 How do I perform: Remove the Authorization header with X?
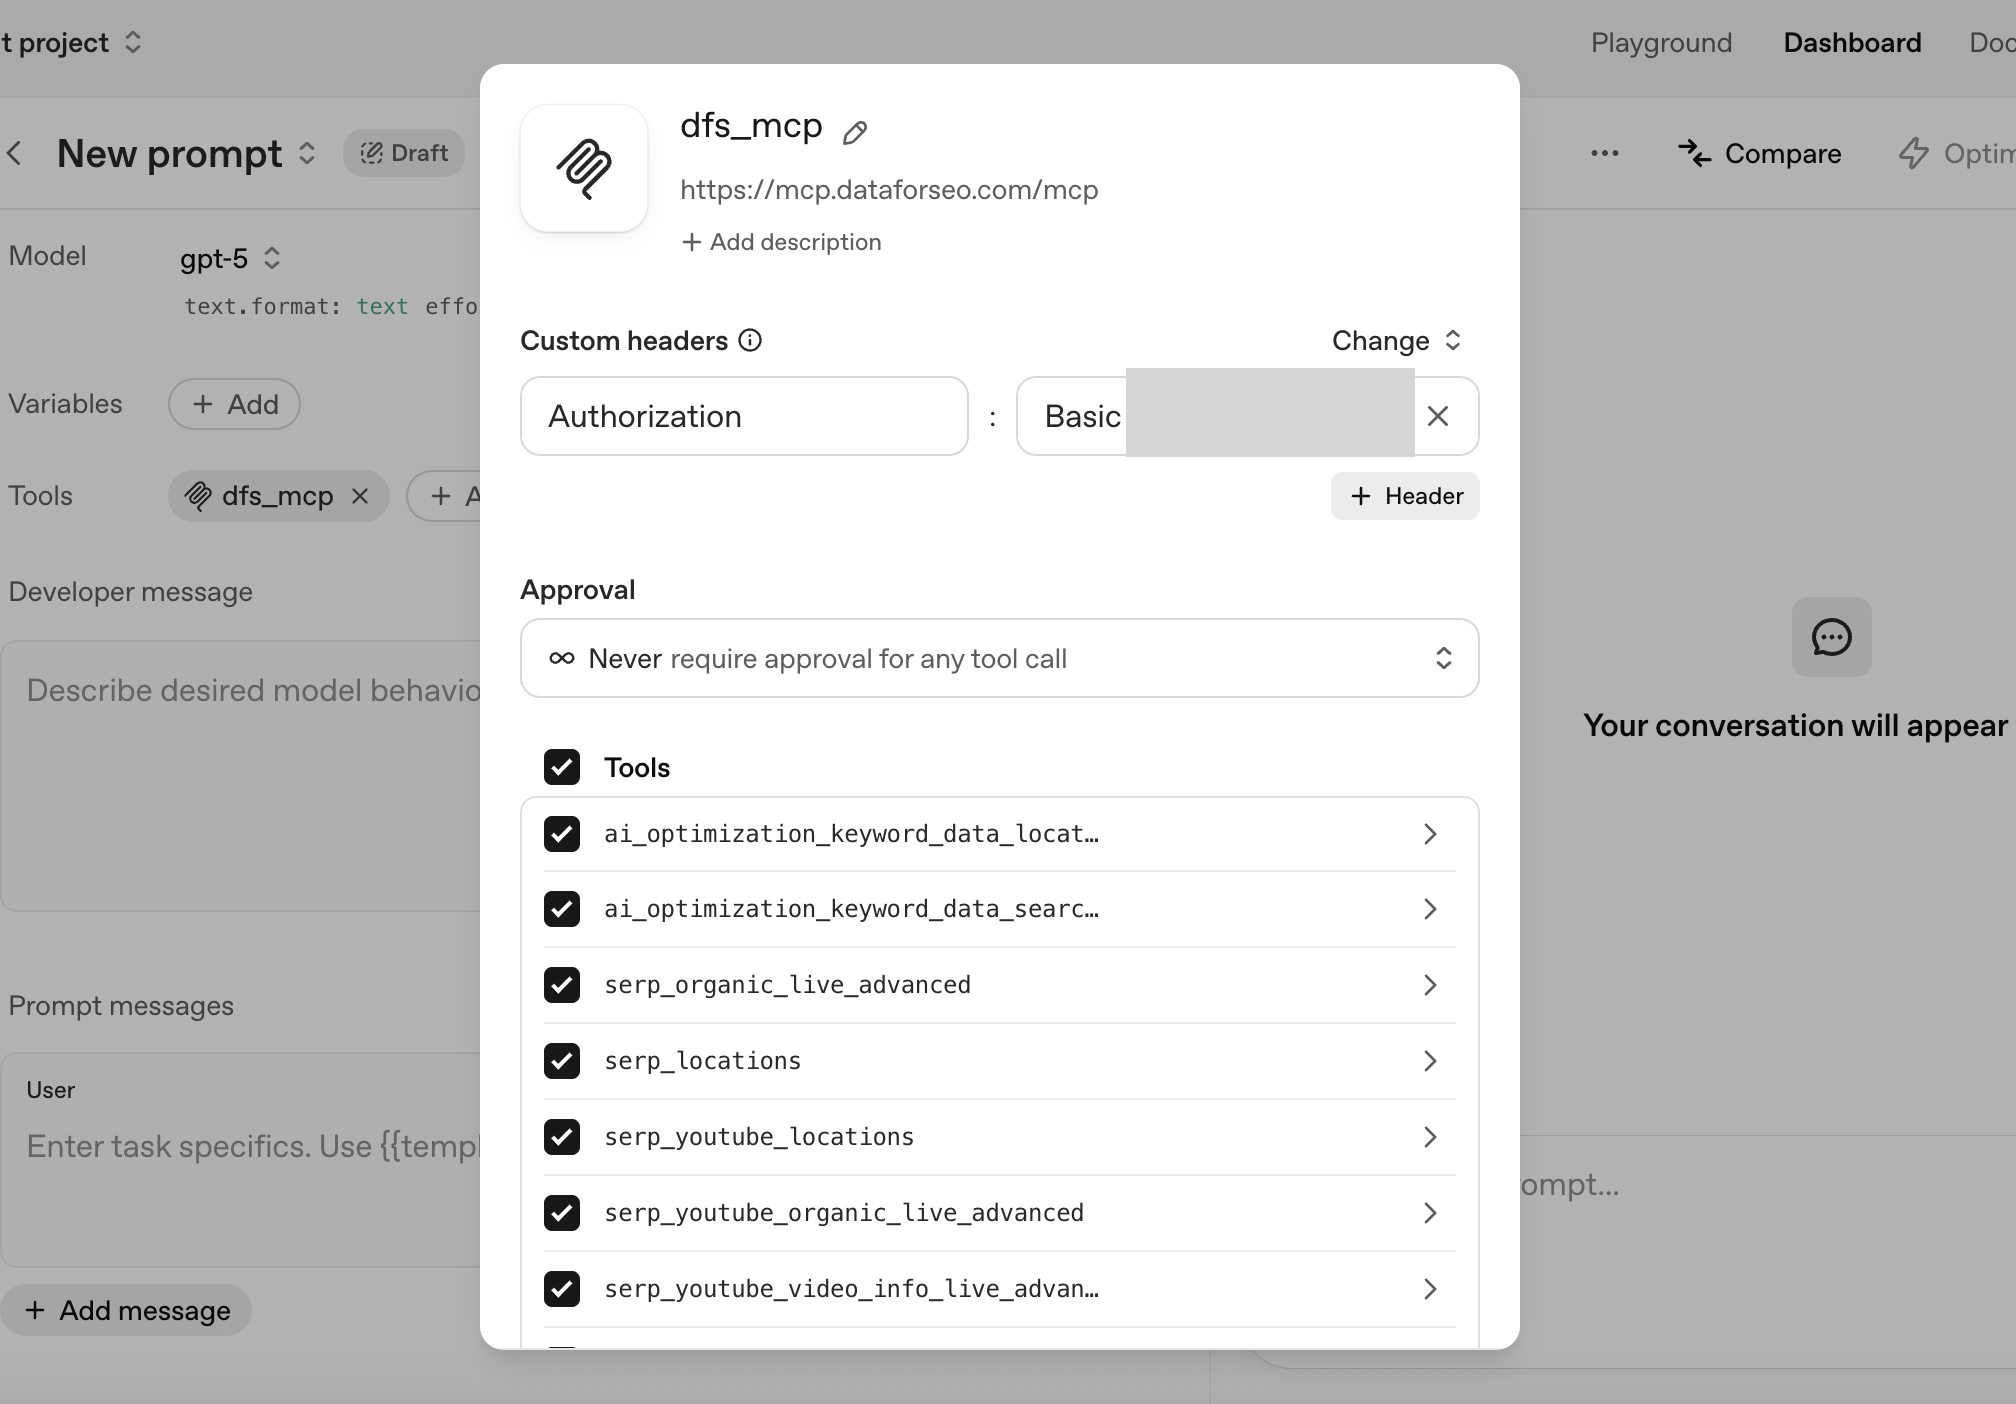(1438, 416)
